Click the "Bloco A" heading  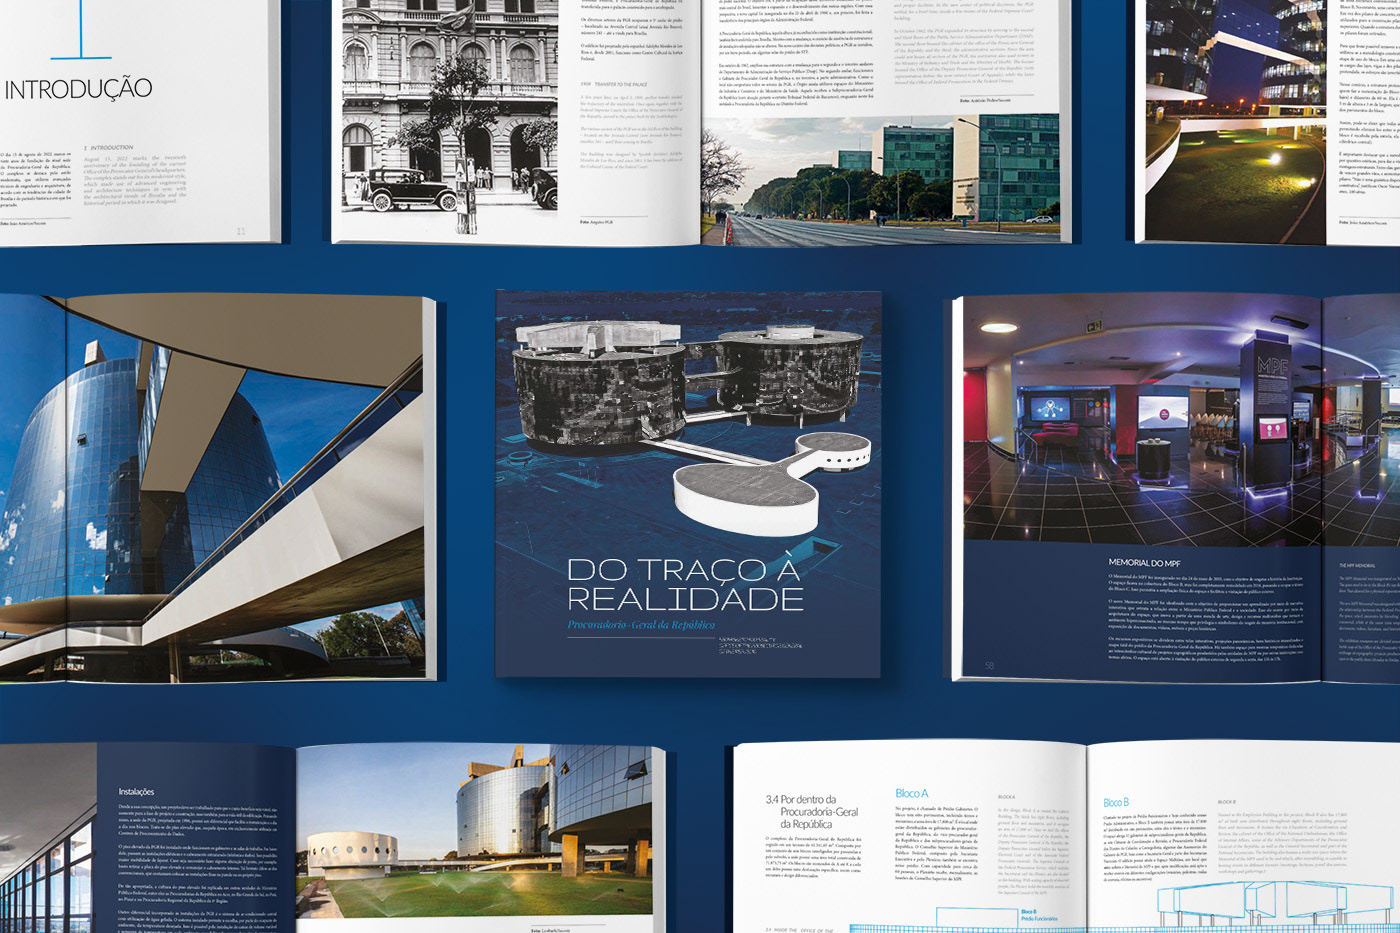point(911,794)
